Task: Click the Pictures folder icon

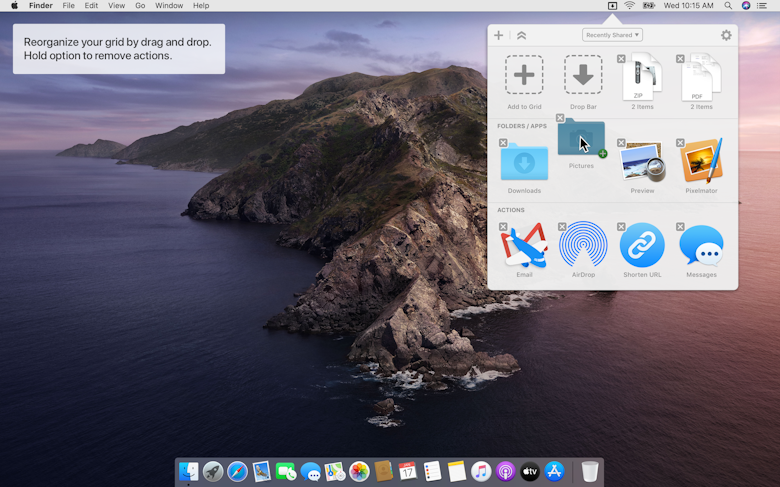Action: click(x=581, y=138)
